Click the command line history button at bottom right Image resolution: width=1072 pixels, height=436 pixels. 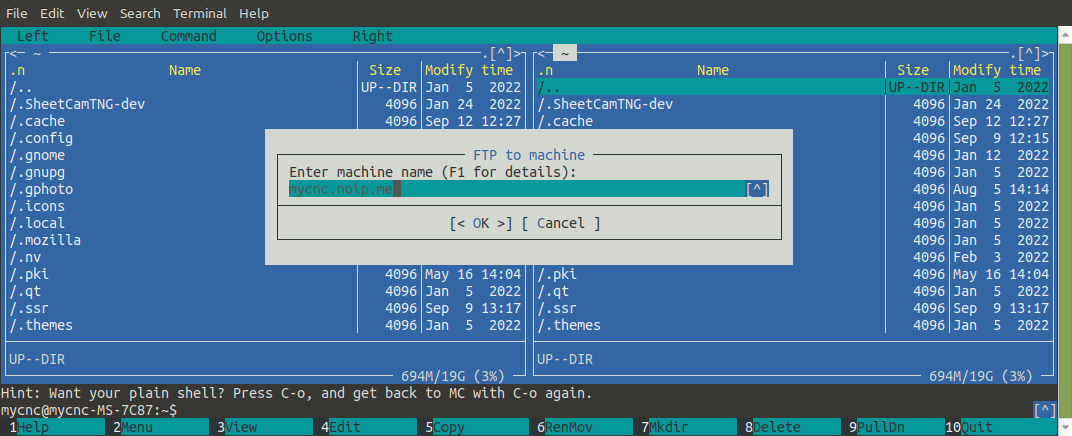pos(1045,410)
